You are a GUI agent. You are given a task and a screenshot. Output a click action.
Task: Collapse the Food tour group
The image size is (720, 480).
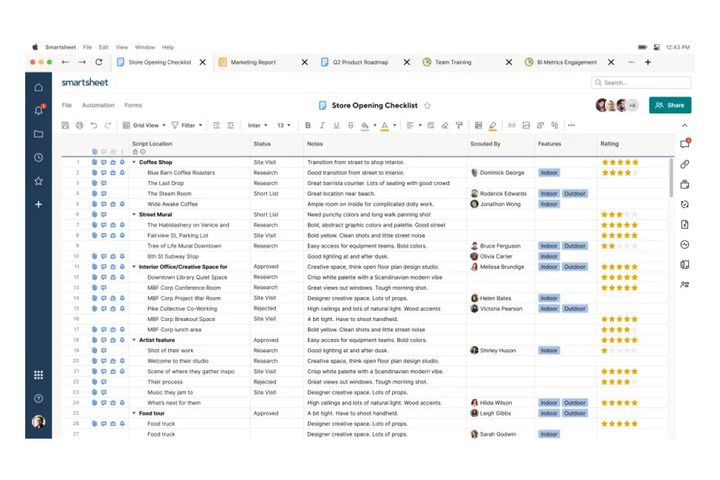[x=134, y=413]
